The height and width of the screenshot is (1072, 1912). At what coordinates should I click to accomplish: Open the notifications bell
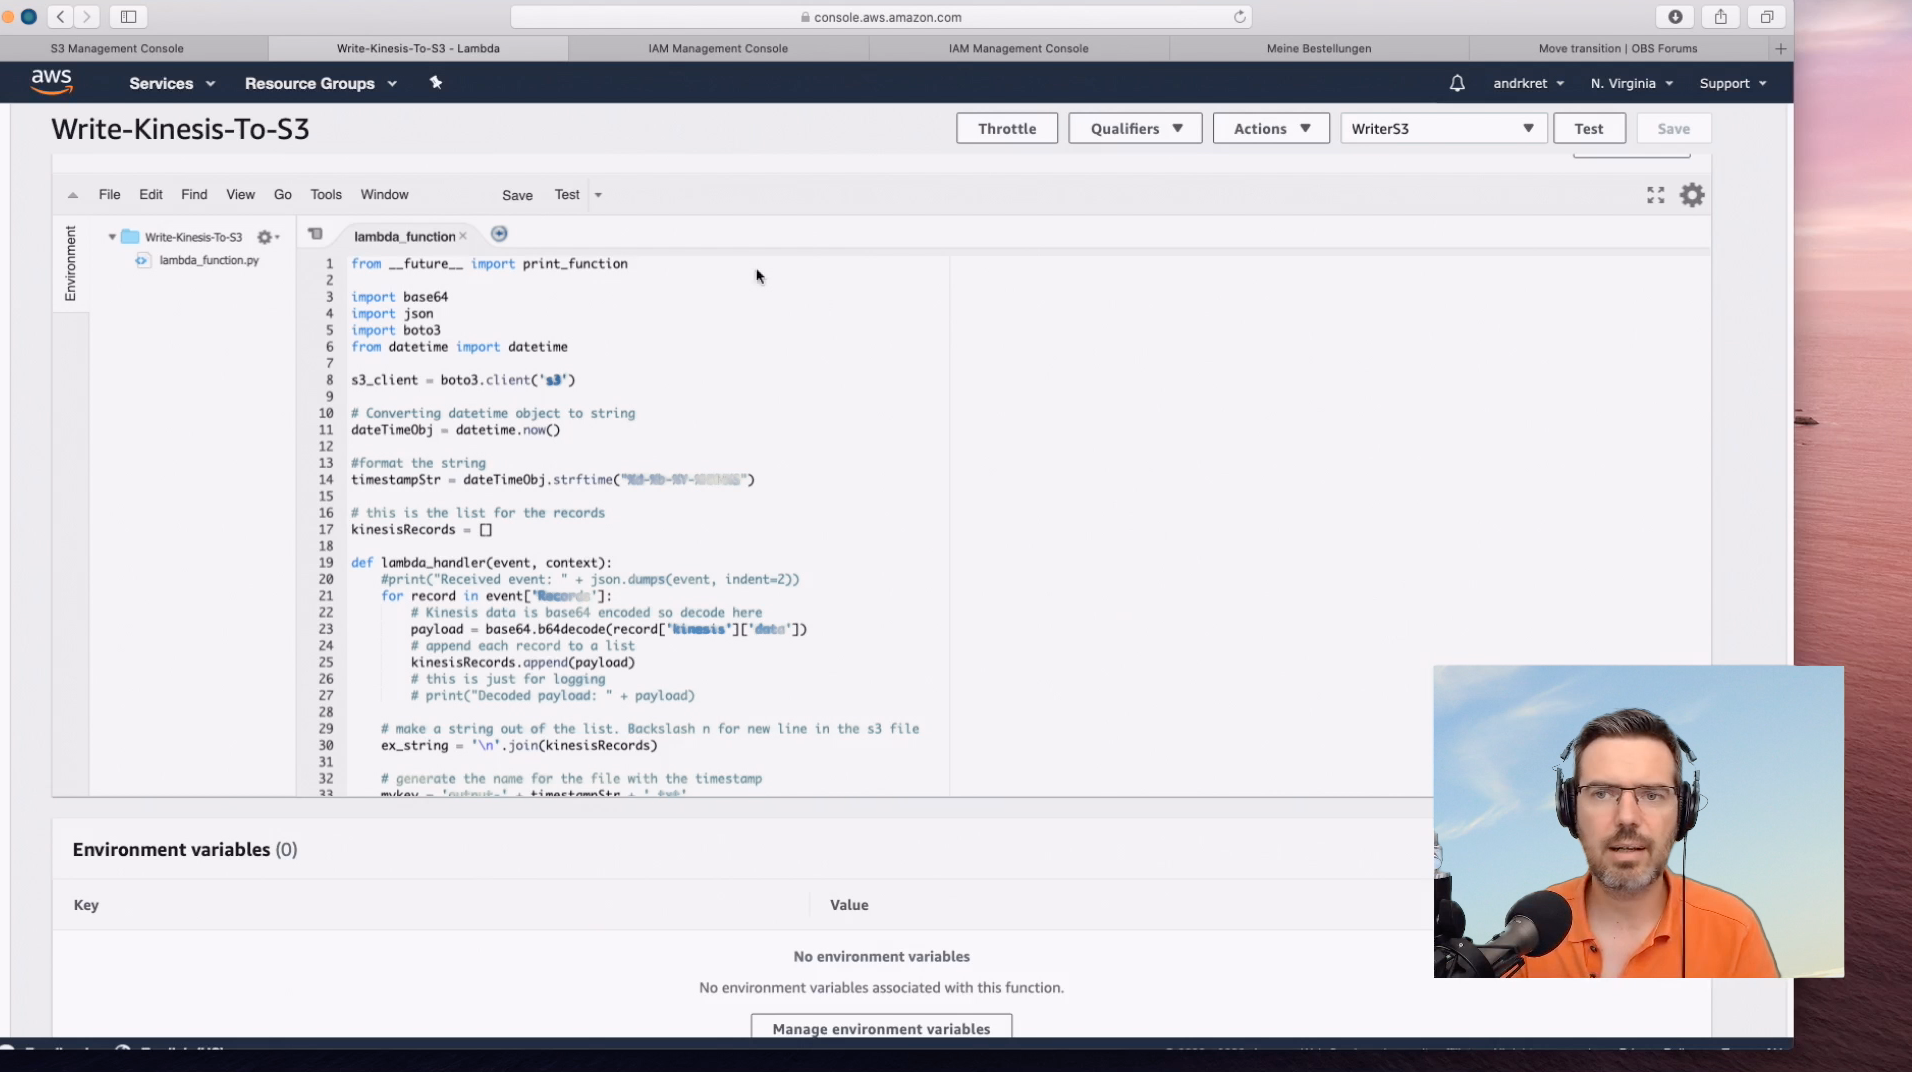pos(1457,83)
